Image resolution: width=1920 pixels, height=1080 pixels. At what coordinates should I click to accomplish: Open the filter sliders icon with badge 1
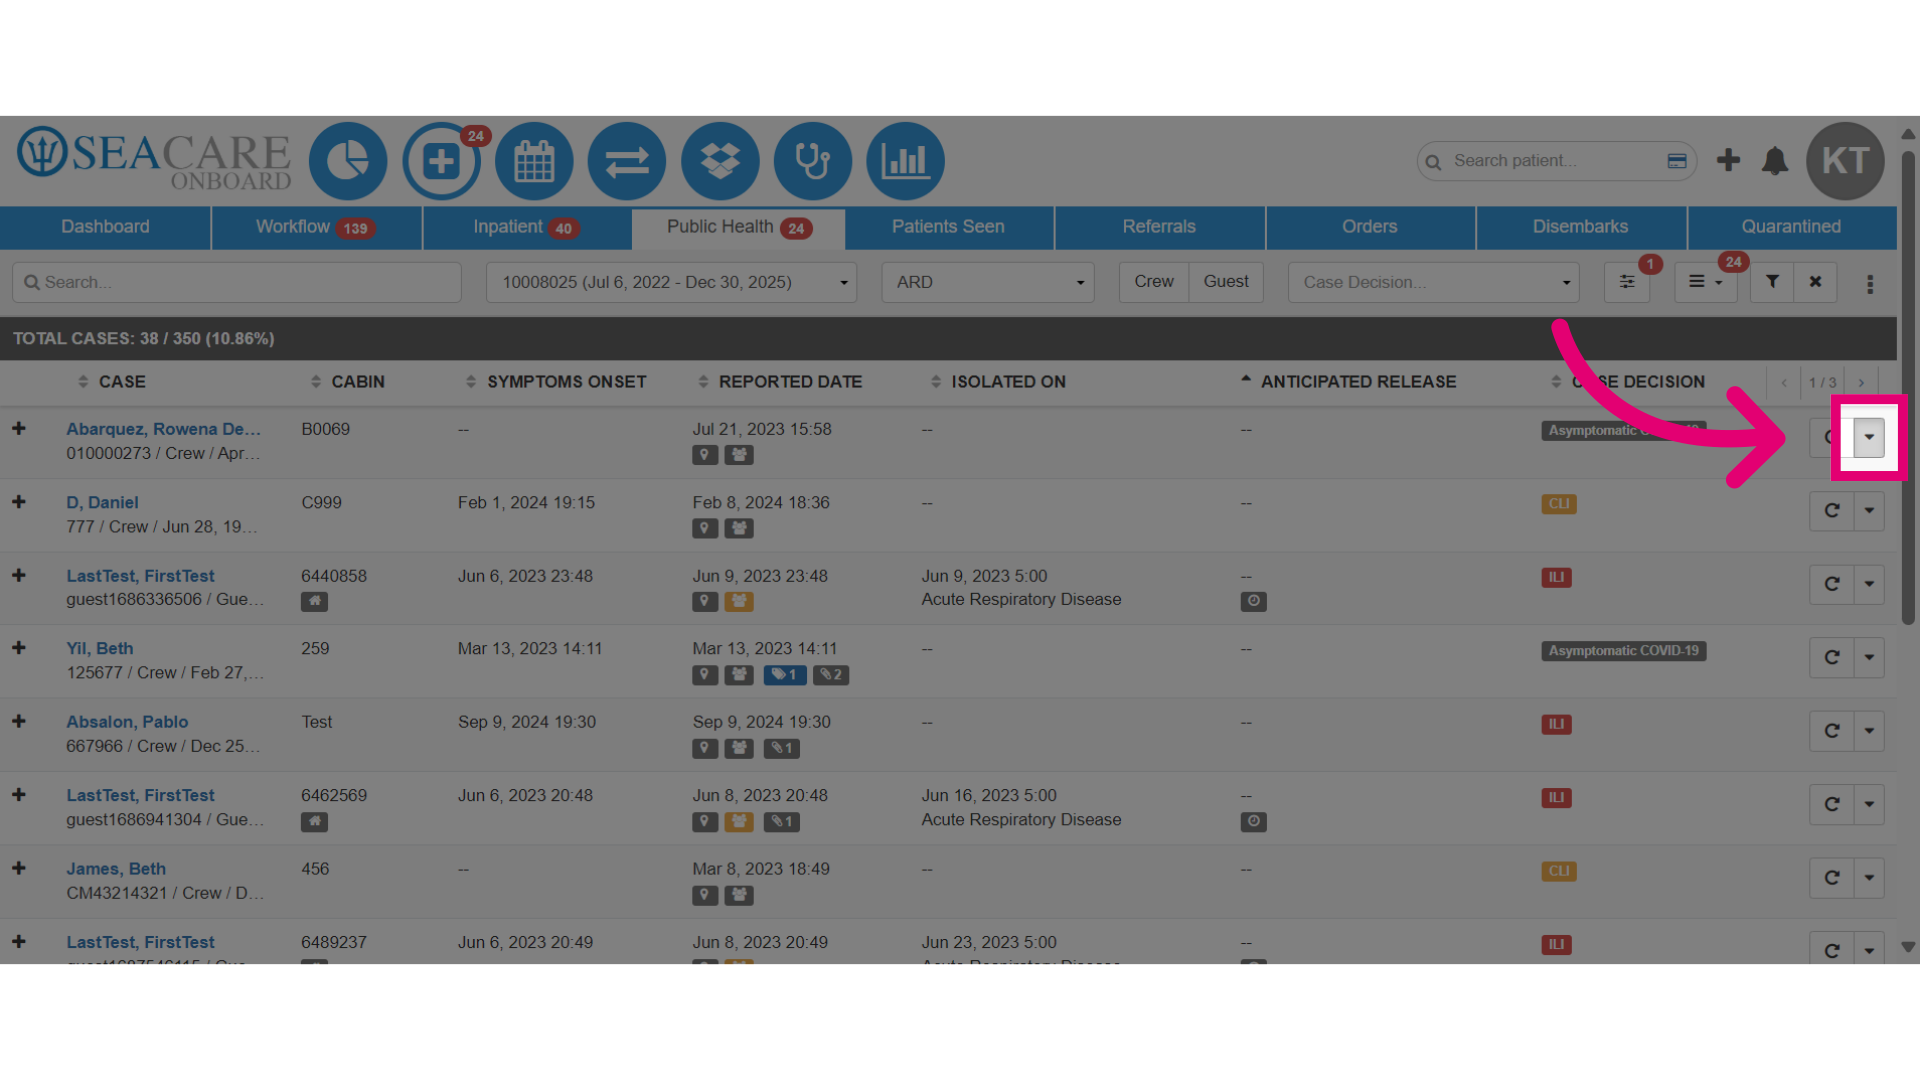point(1627,282)
